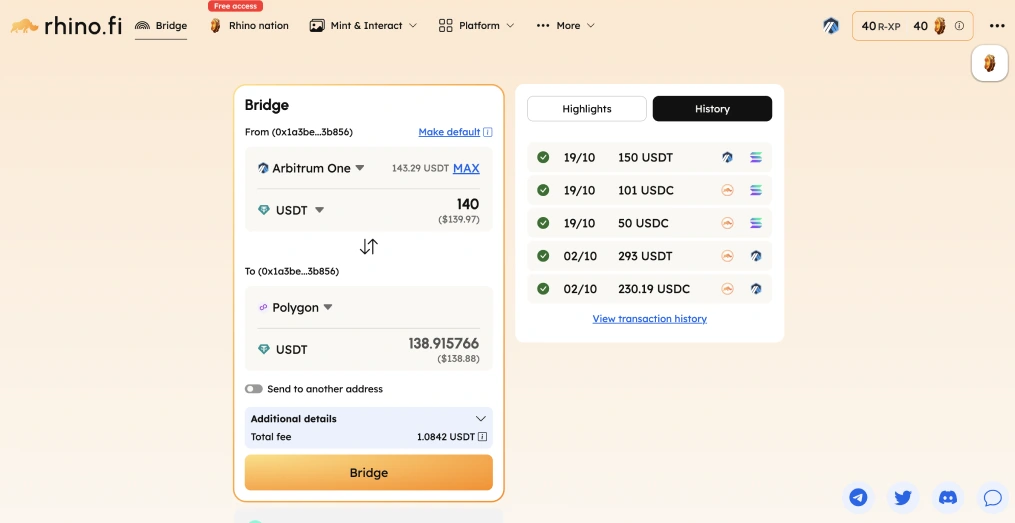The width and height of the screenshot is (1015, 523).
Task: Click Arbitrum icon on 230.19 USDC row
Action: click(x=756, y=289)
